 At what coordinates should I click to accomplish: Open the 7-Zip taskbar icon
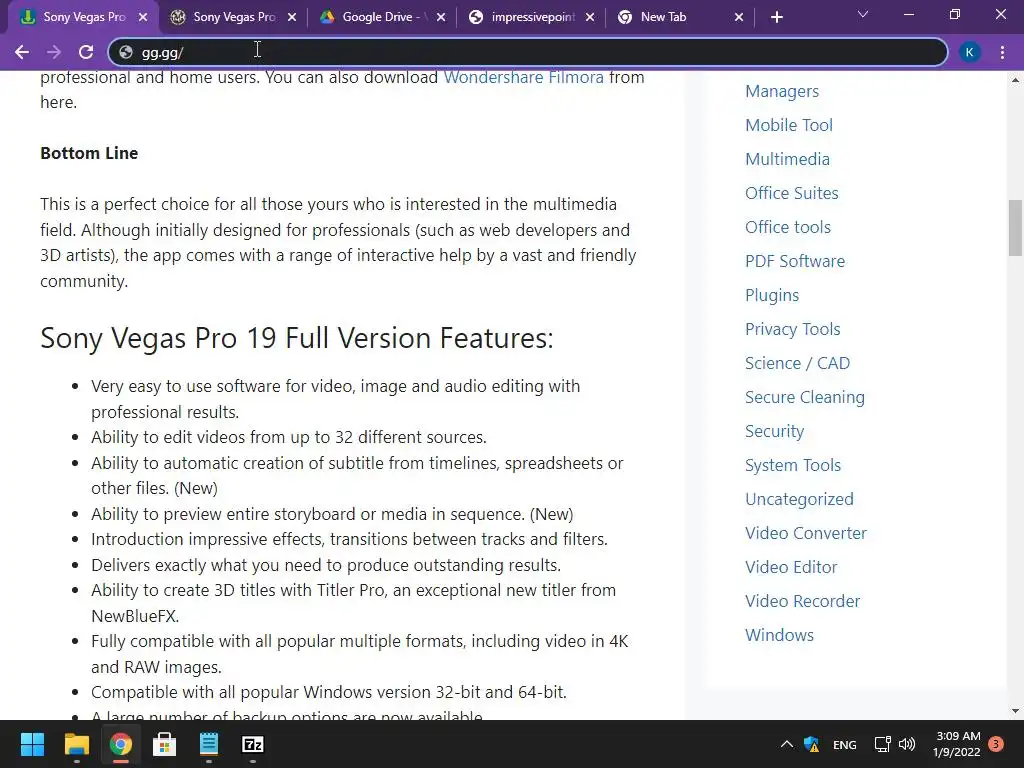(253, 744)
